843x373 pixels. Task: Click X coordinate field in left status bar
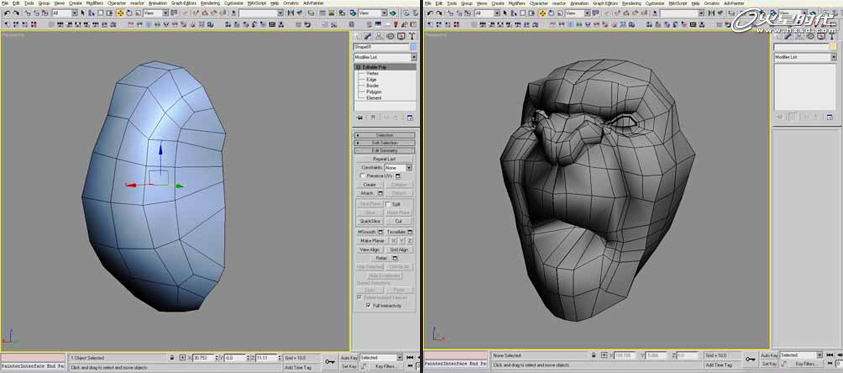(204, 357)
